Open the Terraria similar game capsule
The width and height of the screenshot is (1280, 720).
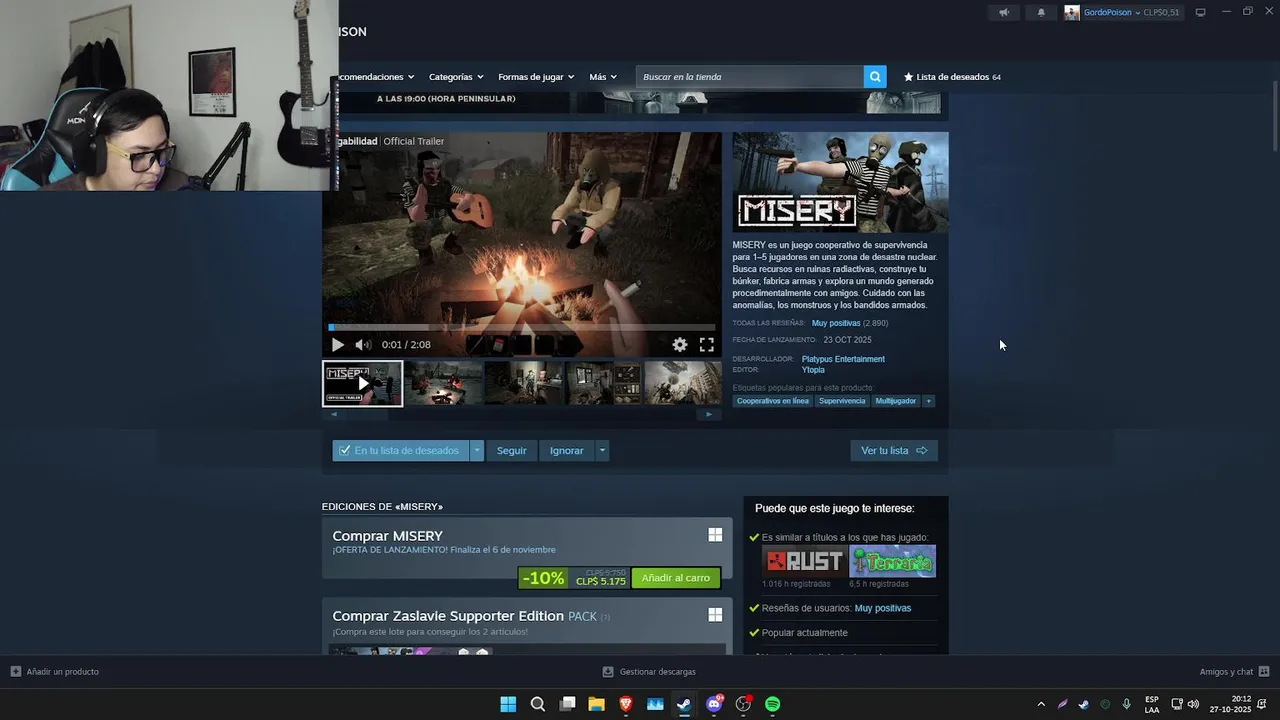(893, 561)
